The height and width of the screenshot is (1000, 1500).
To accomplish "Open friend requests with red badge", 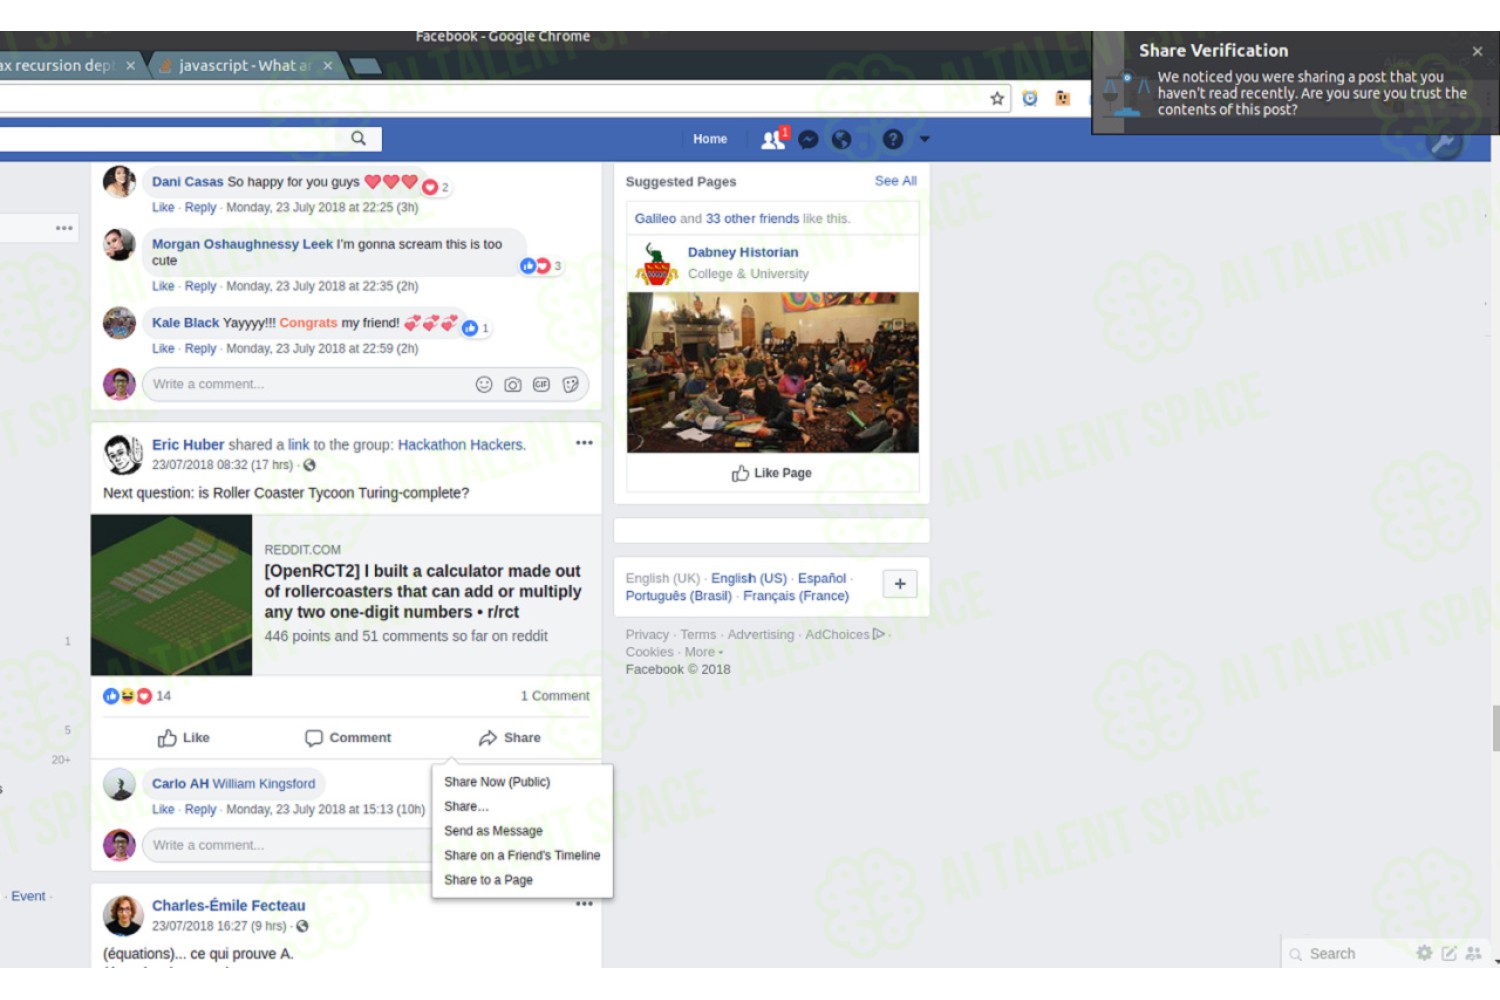I will pyautogui.click(x=774, y=139).
